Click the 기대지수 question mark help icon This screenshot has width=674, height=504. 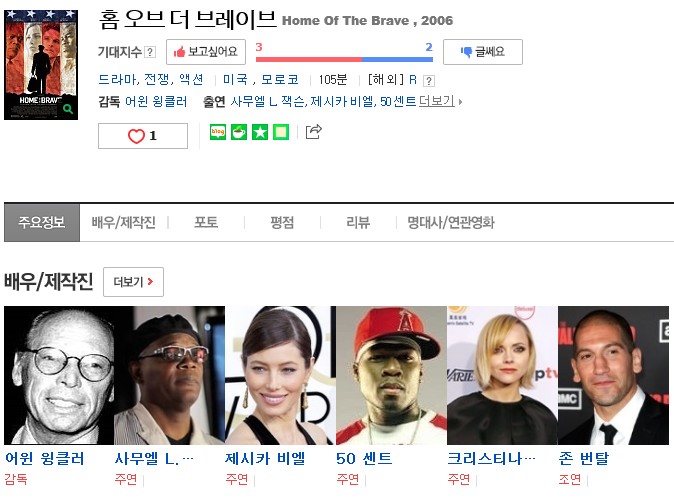[150, 52]
